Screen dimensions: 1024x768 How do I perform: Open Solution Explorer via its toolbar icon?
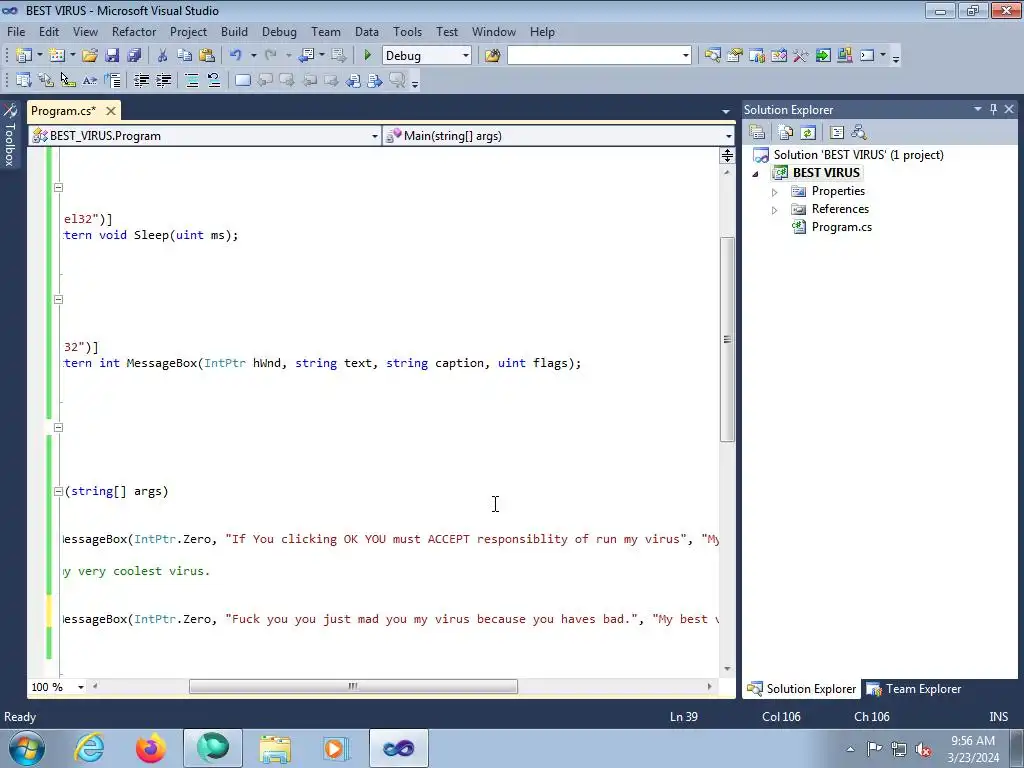[x=712, y=56]
